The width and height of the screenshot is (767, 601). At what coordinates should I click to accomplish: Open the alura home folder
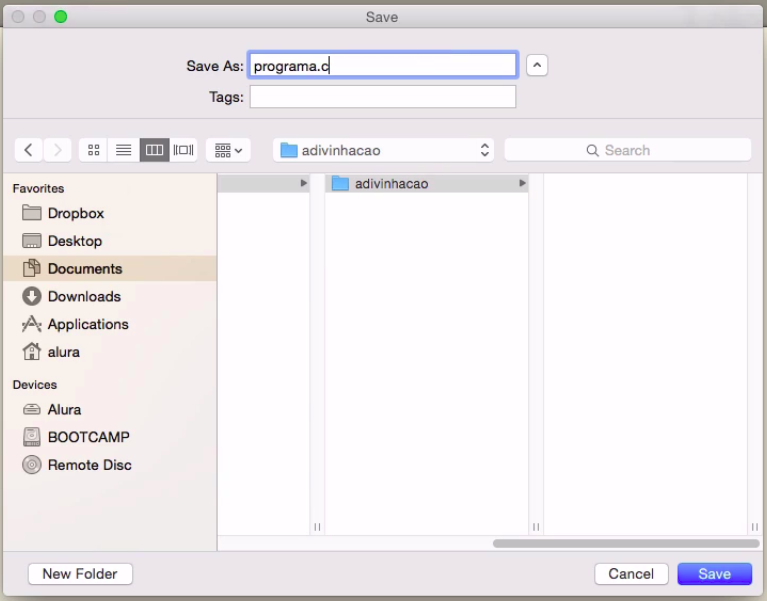point(63,352)
